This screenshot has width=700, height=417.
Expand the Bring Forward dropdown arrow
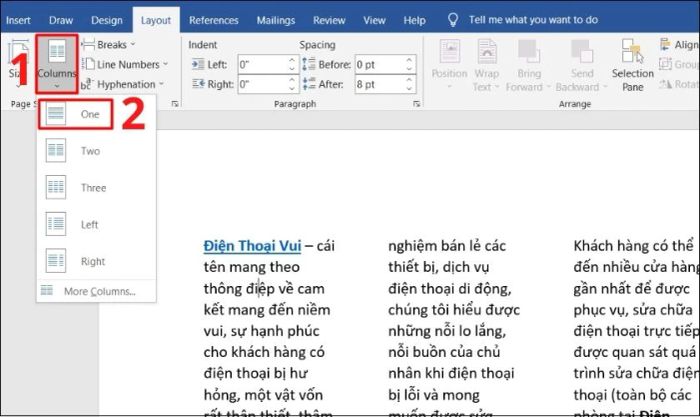tap(548, 87)
